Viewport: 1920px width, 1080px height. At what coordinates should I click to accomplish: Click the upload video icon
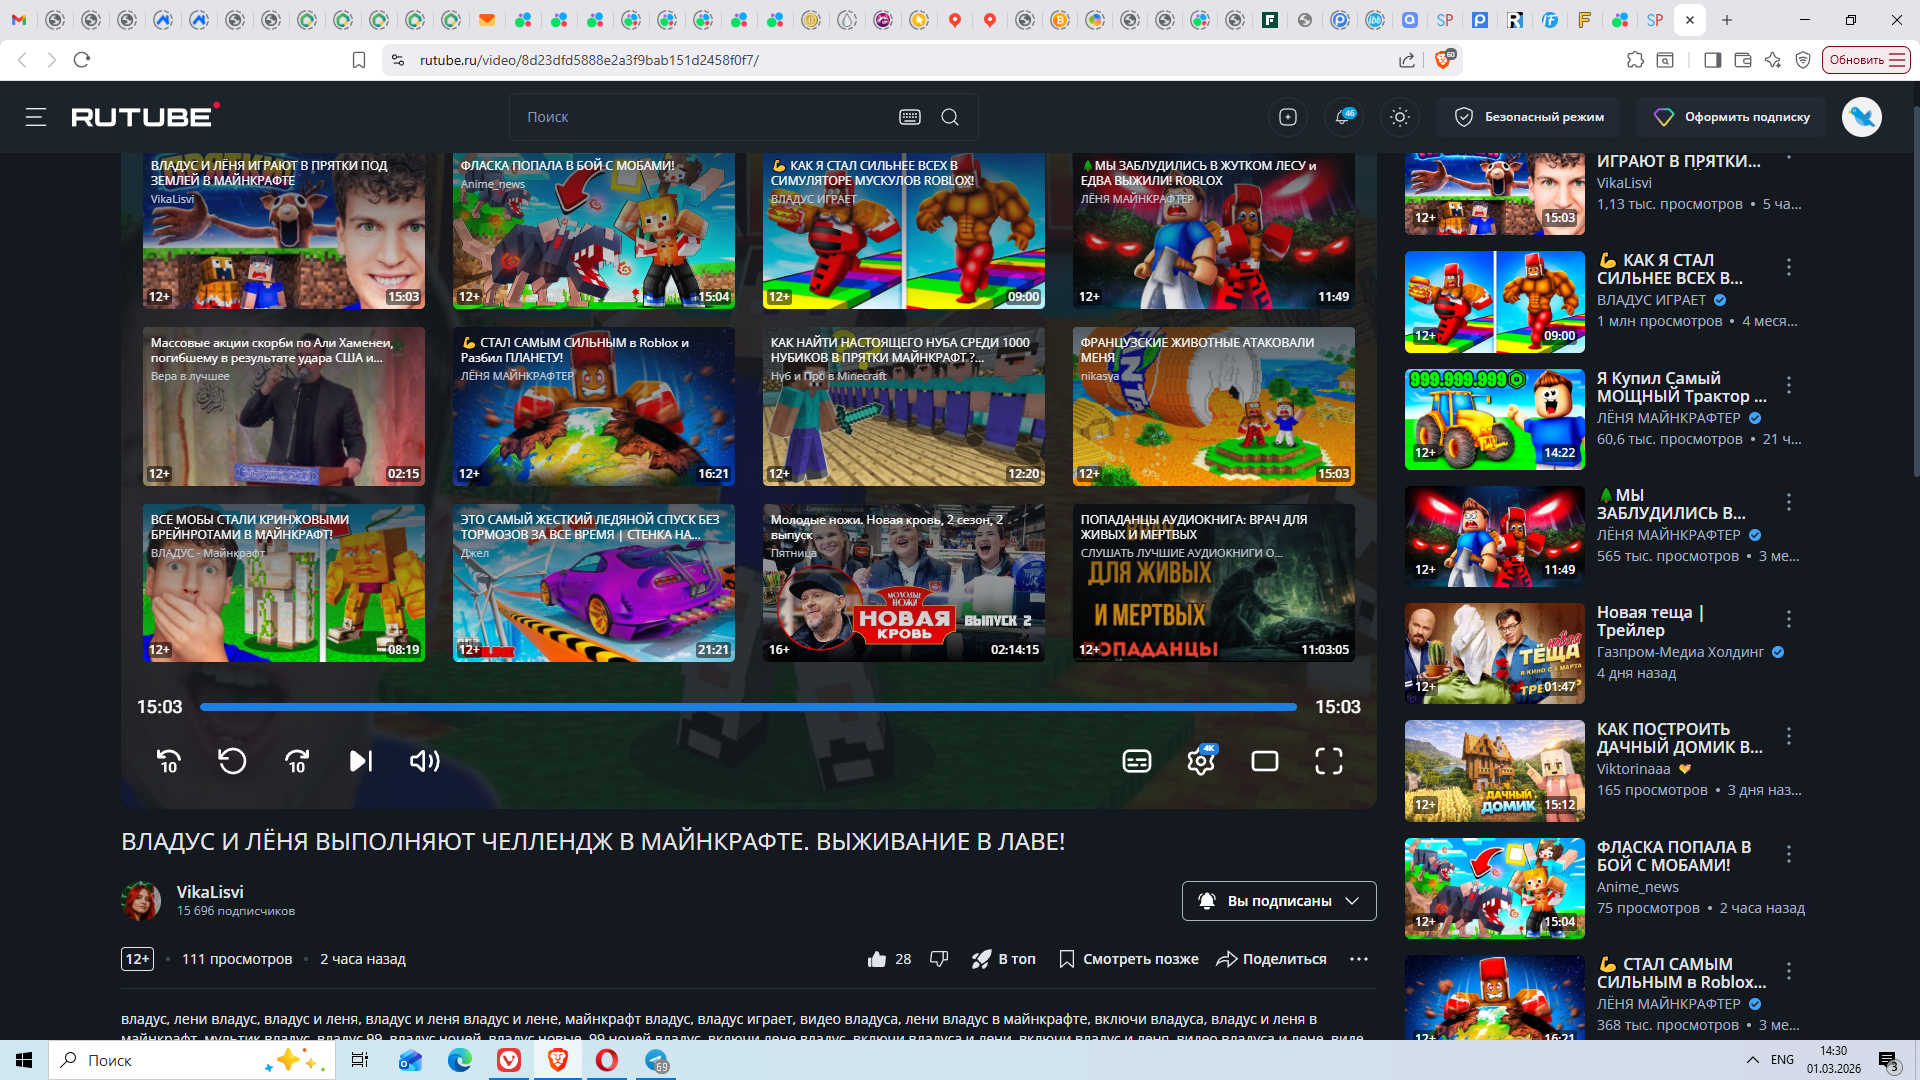tap(1288, 117)
